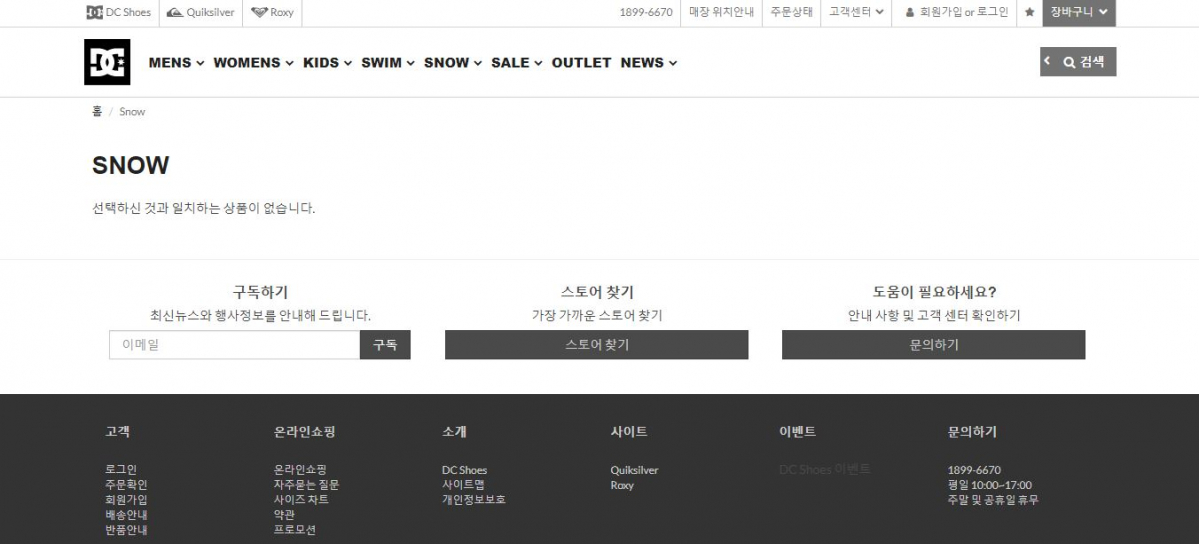Open the wishlist star icon
The image size is (1199, 544).
click(1029, 13)
